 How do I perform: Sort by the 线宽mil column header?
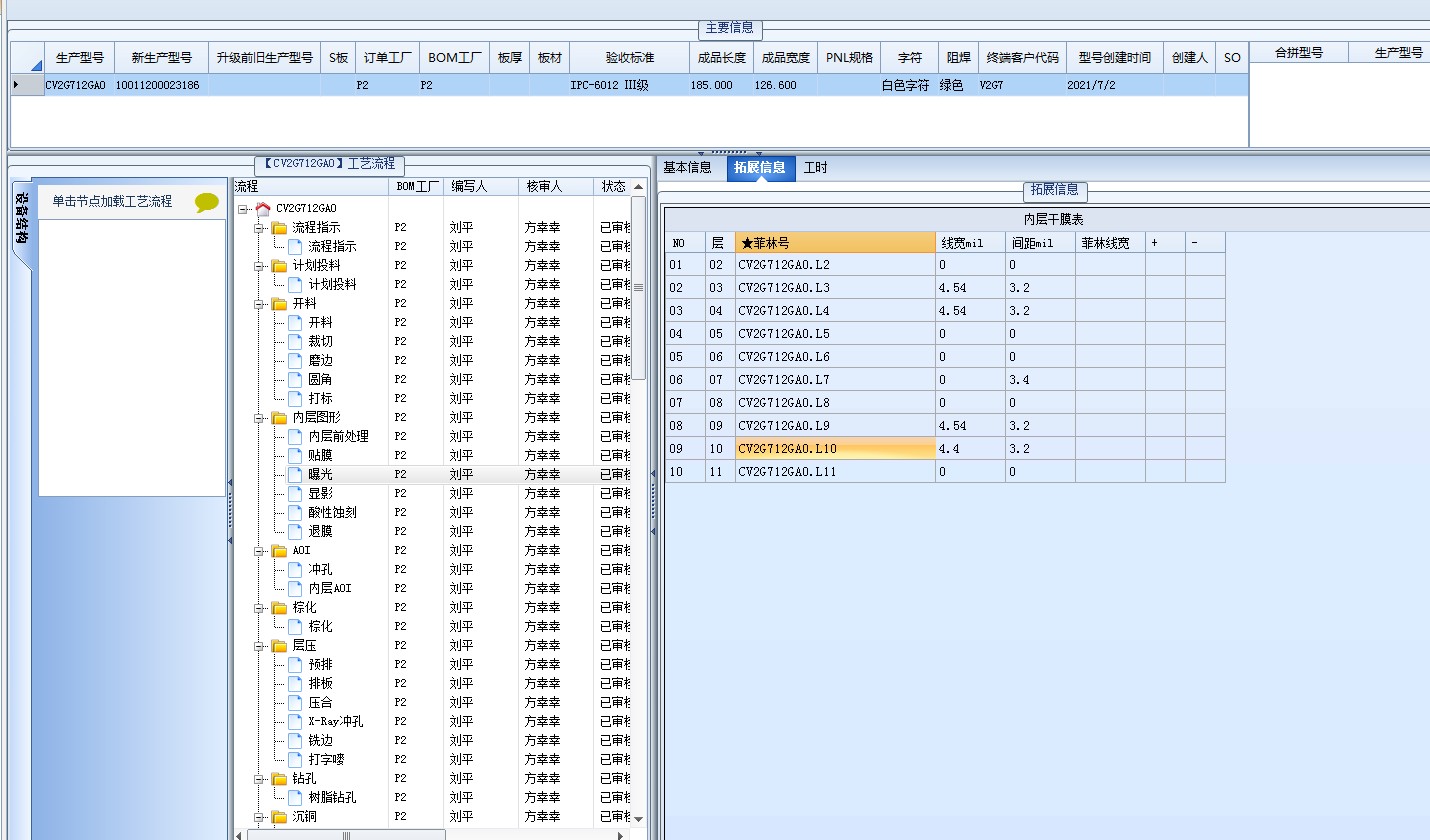click(970, 242)
